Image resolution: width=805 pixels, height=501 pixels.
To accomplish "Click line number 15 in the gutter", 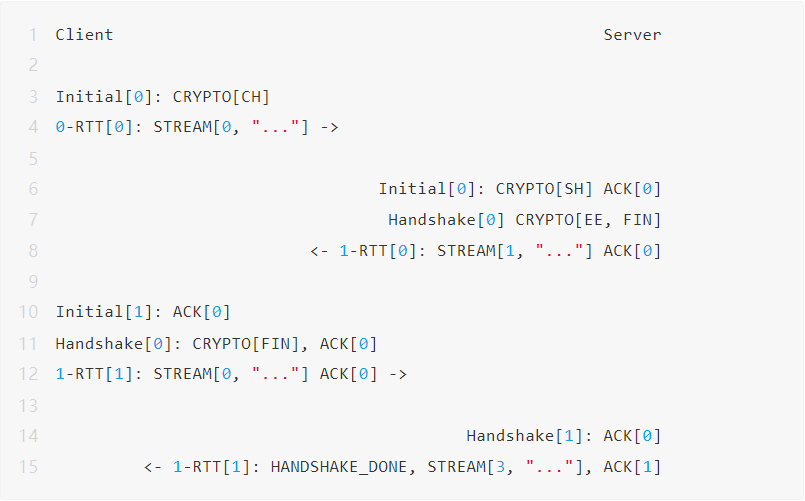I will [x=28, y=467].
